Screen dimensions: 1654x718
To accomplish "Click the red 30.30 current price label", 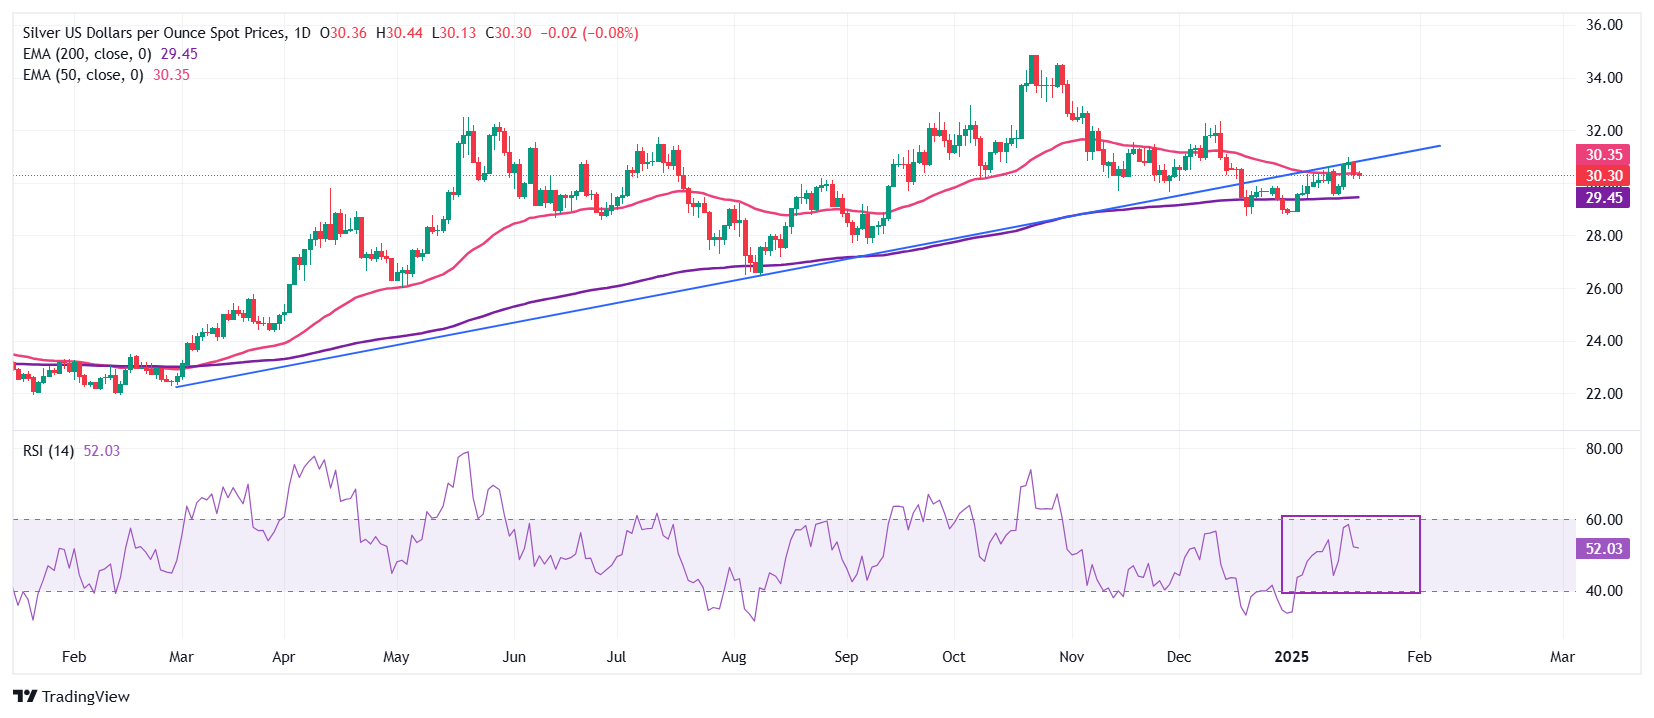I will [x=1603, y=176].
